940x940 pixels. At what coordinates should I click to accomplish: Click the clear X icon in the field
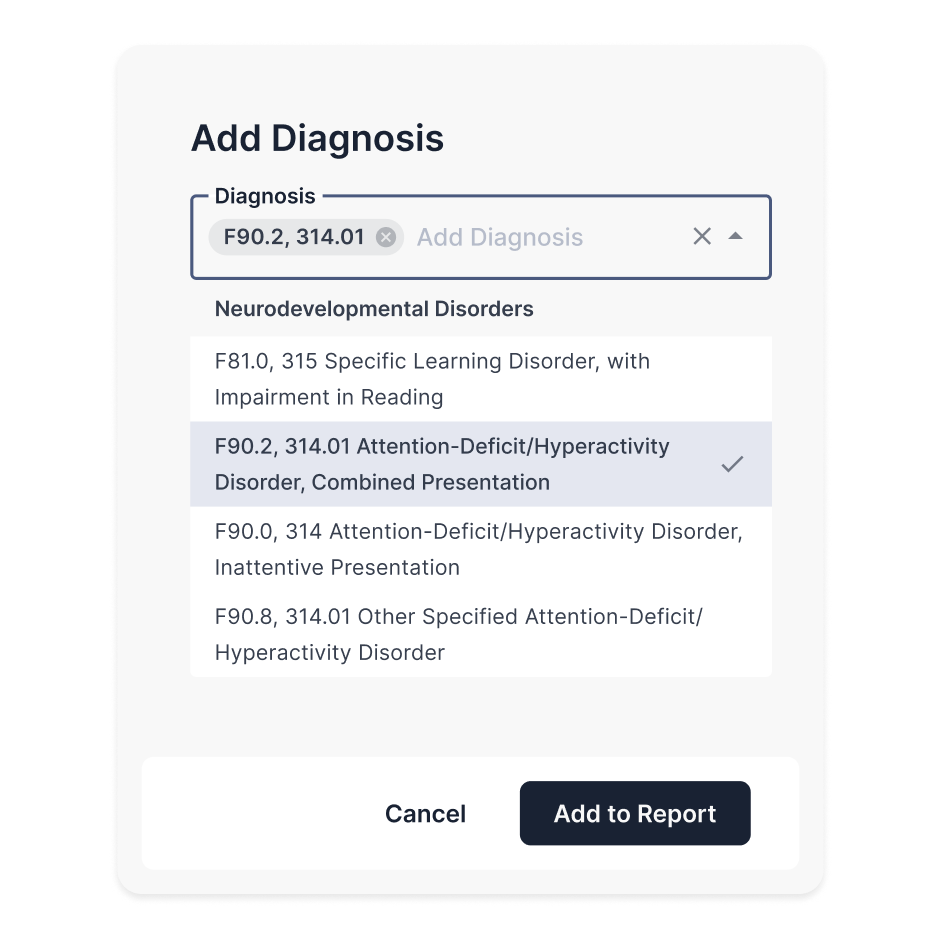pyautogui.click(x=701, y=236)
